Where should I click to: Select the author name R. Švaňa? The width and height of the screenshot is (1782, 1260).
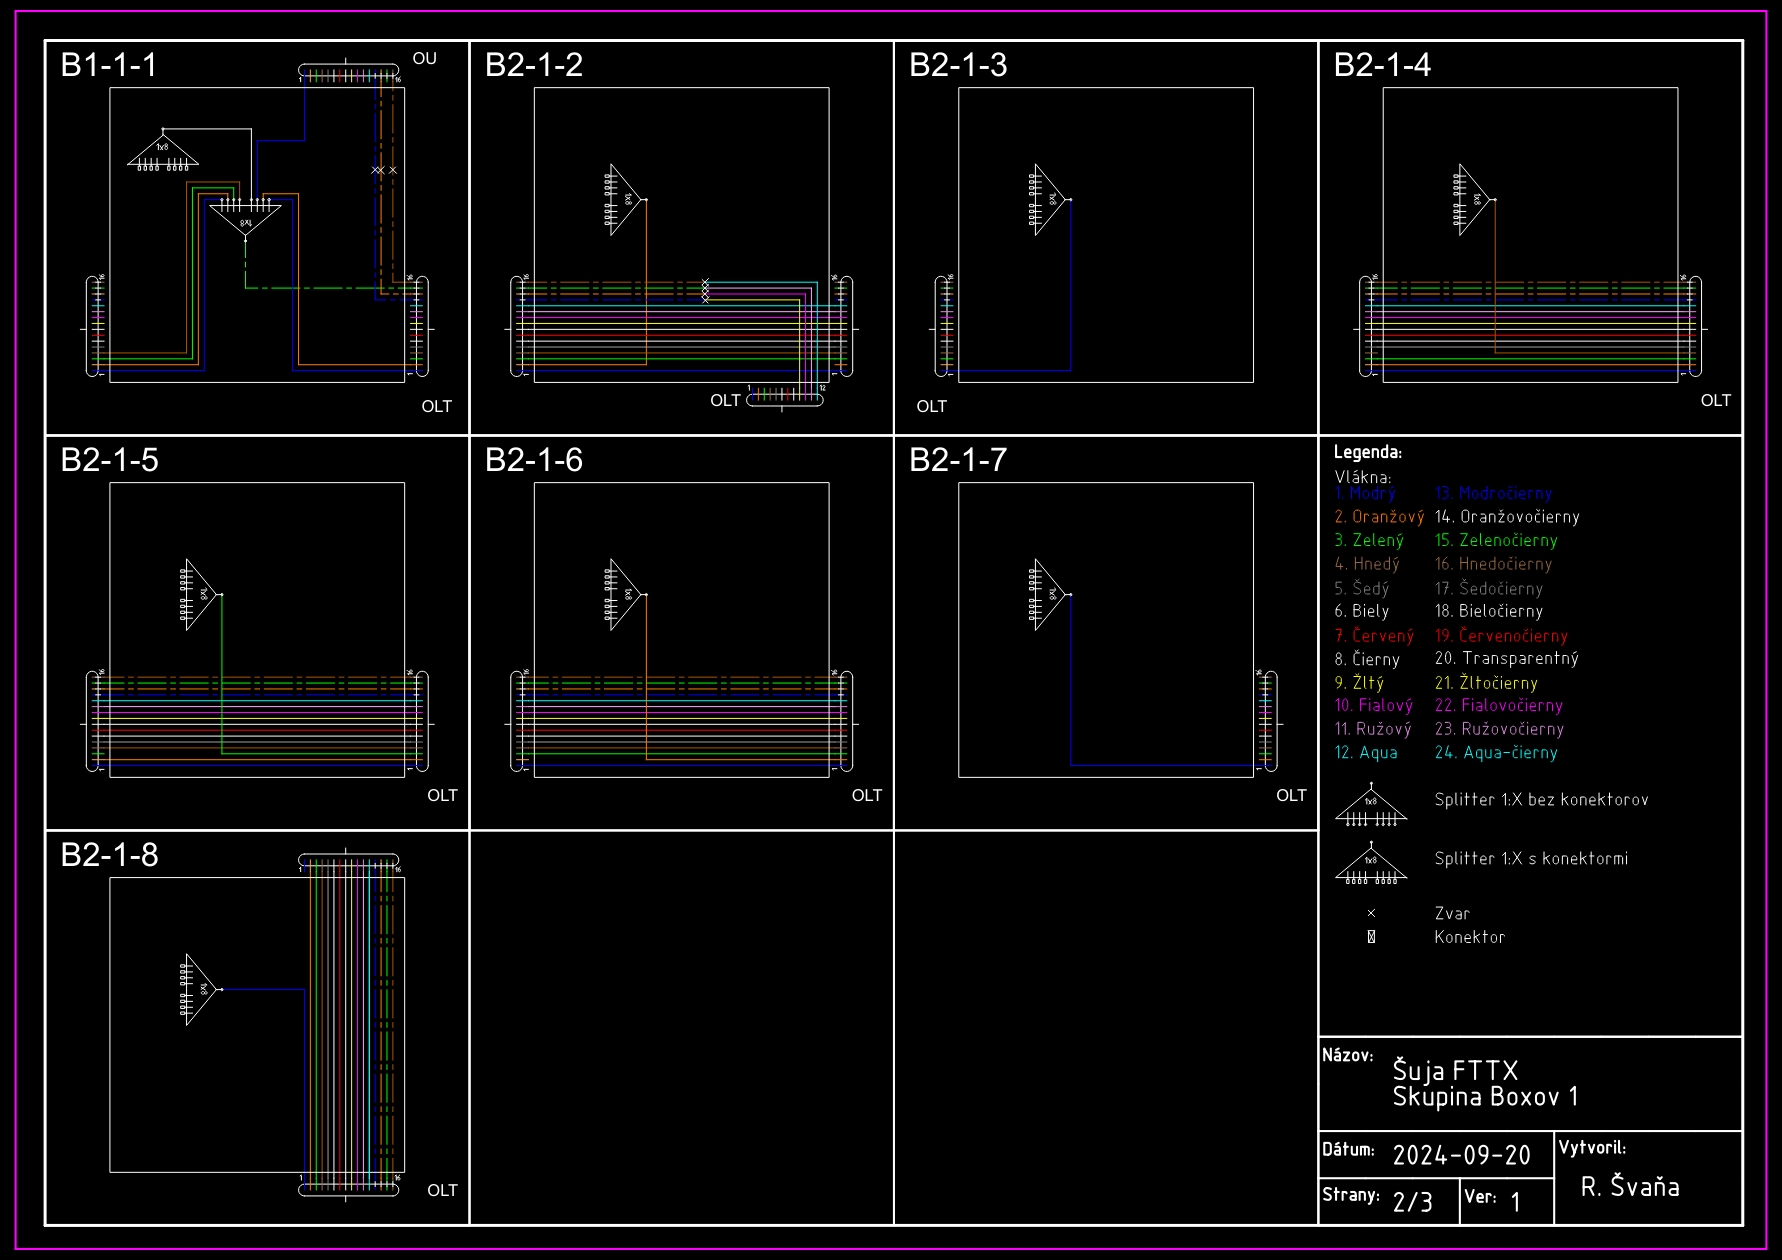tap(1629, 1187)
